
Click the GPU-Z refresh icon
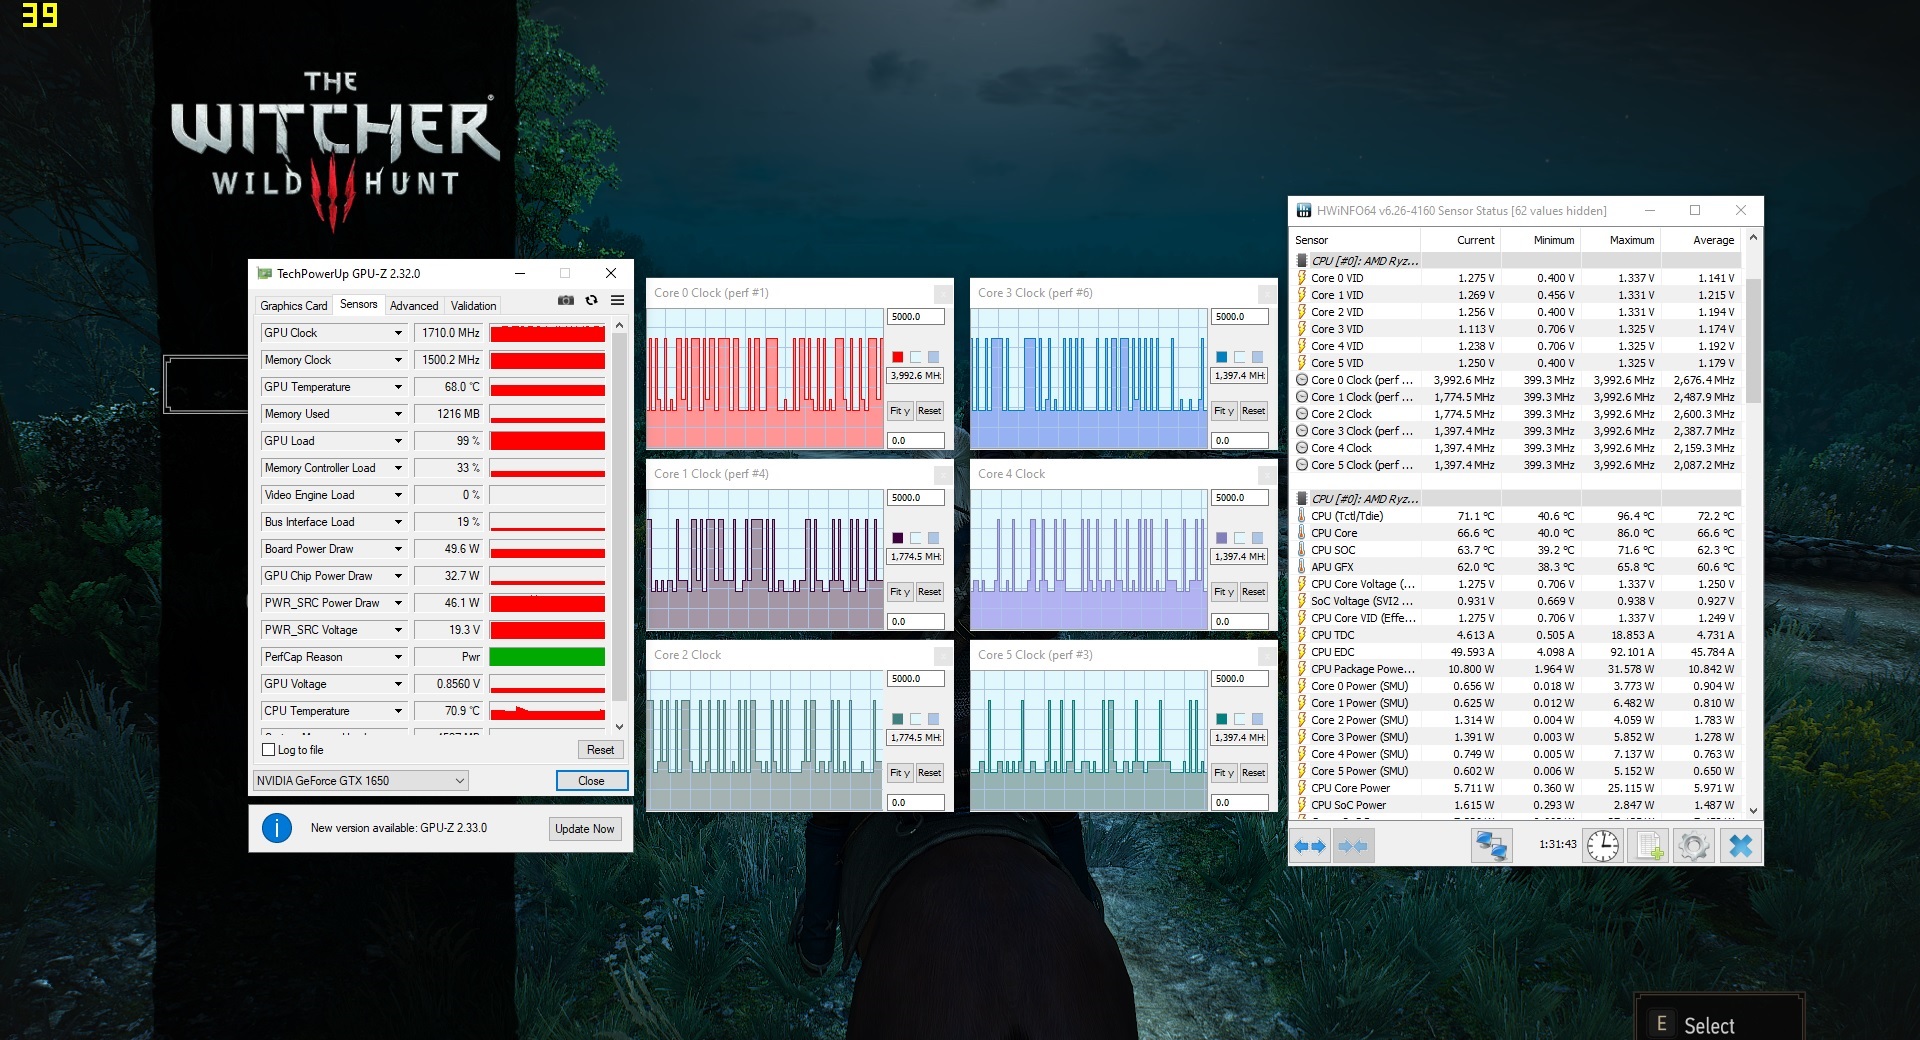[x=592, y=300]
